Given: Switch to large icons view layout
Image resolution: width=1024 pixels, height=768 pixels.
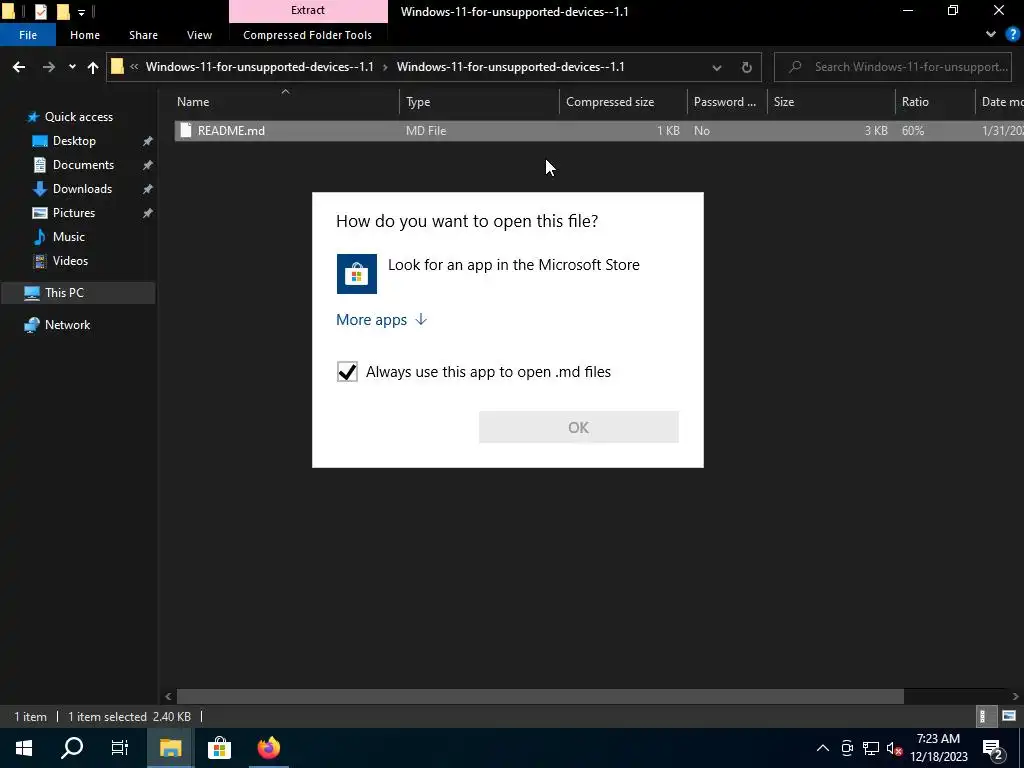Looking at the screenshot, I should [1009, 716].
